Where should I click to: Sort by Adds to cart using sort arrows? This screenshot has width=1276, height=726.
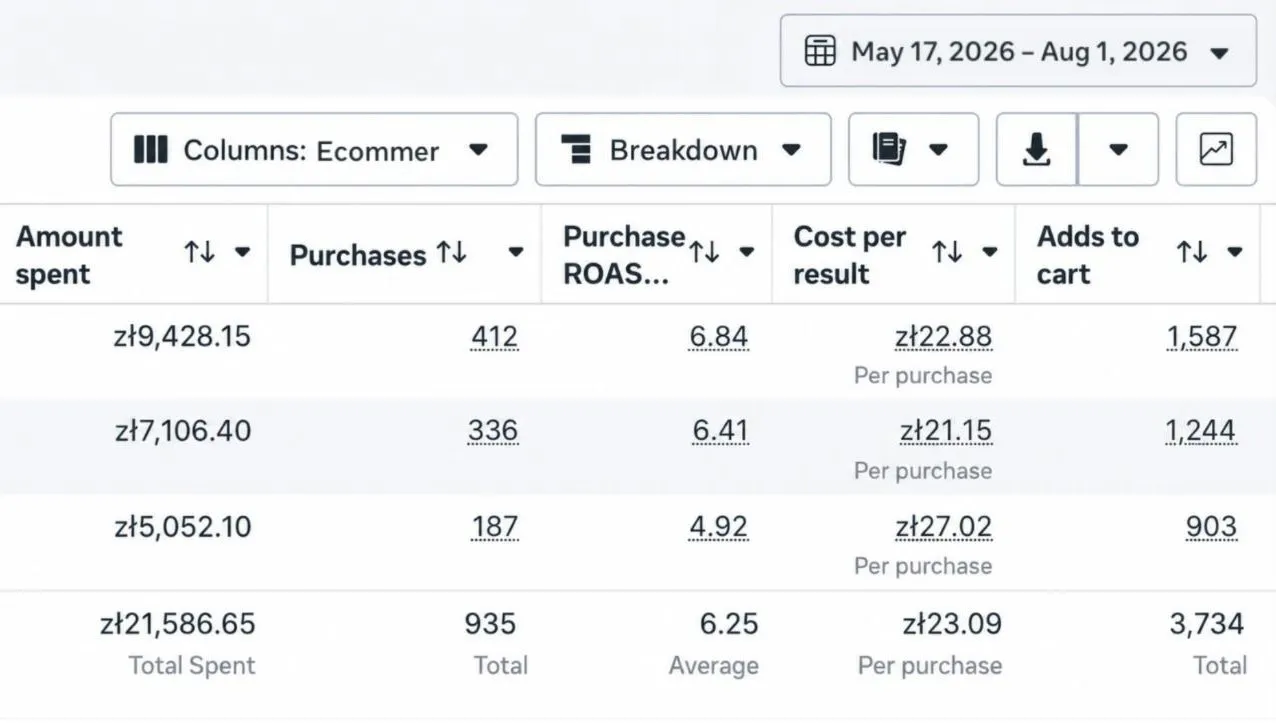1192,253
